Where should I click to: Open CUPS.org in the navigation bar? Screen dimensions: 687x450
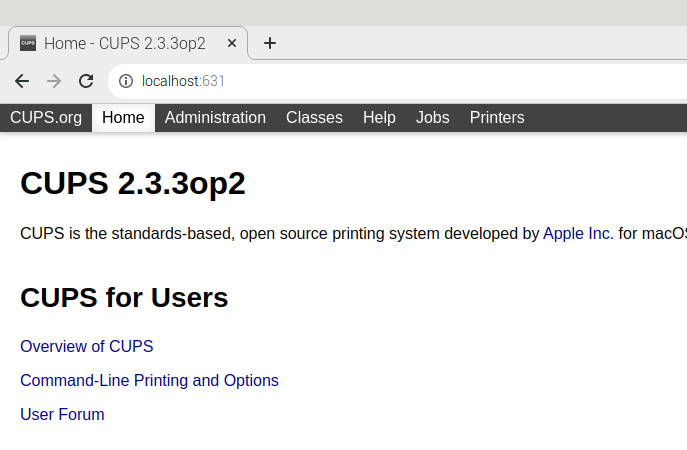46,117
